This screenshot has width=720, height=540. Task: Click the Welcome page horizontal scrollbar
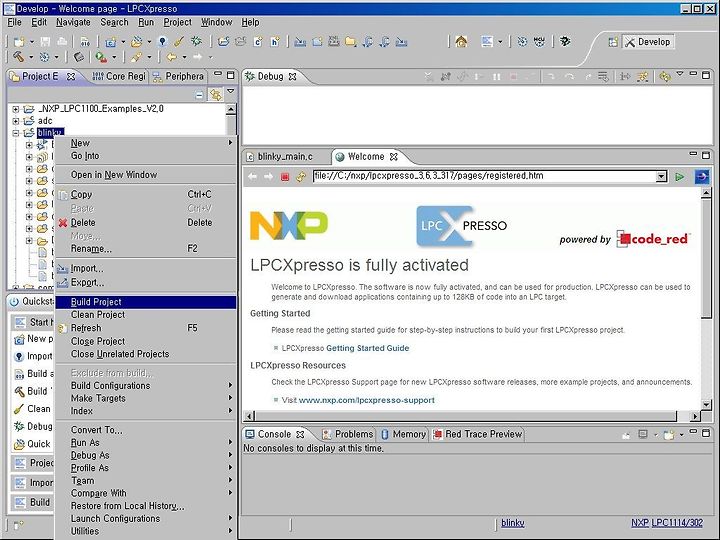click(x=466, y=416)
